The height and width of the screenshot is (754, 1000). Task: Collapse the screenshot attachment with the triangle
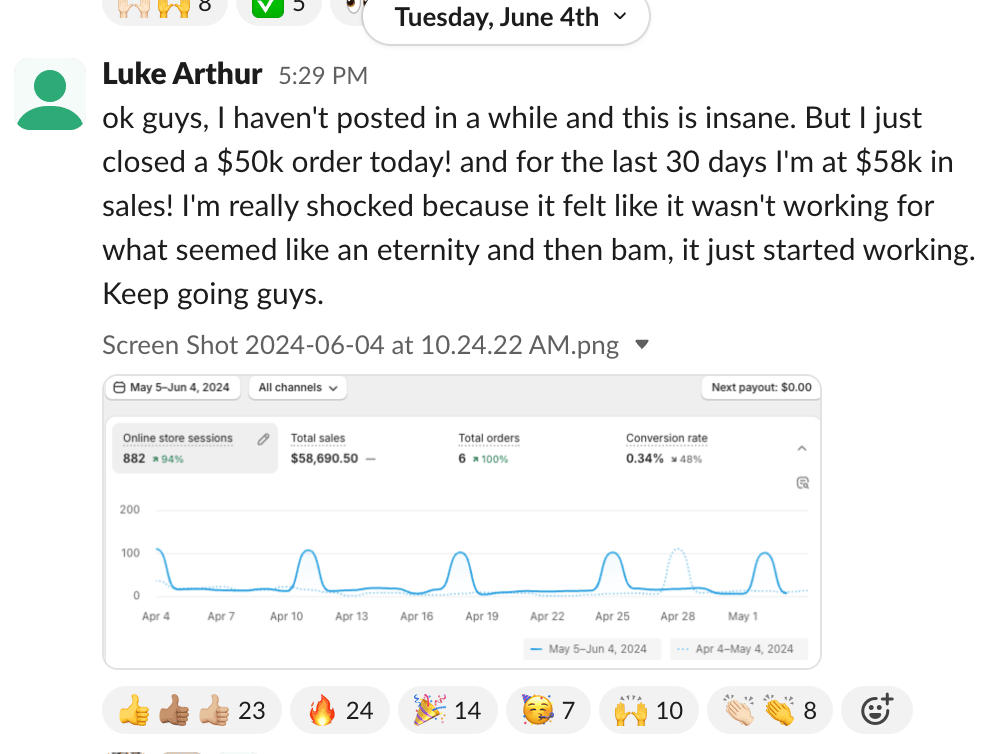tap(643, 345)
